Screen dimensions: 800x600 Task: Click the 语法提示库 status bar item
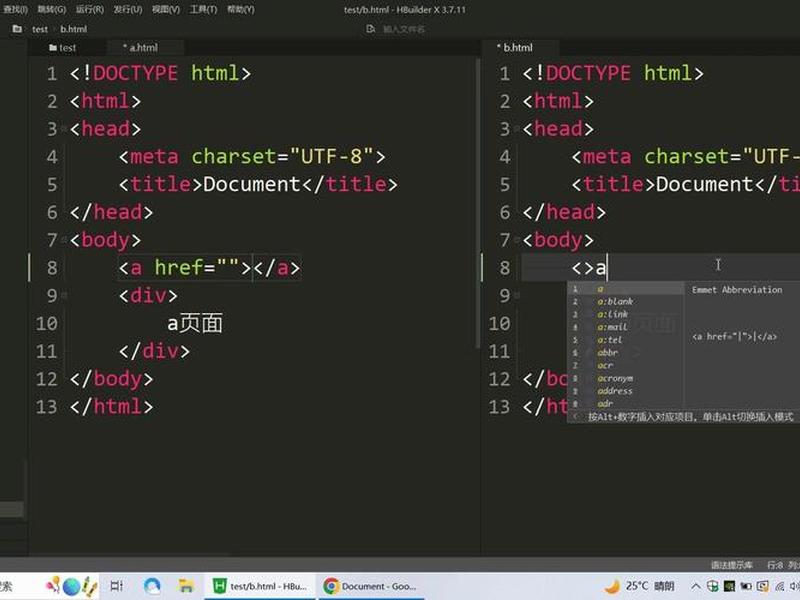[x=732, y=565]
